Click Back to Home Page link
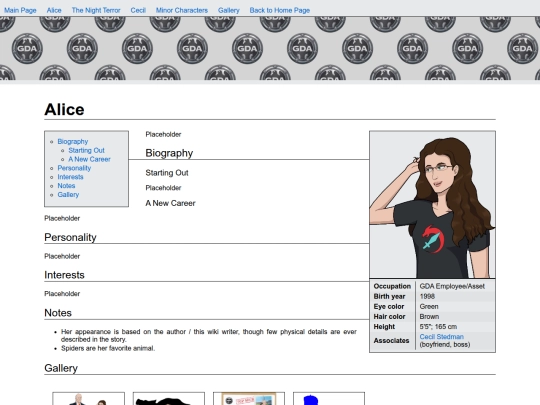Screen dimensions: 540x405 (280, 10)
